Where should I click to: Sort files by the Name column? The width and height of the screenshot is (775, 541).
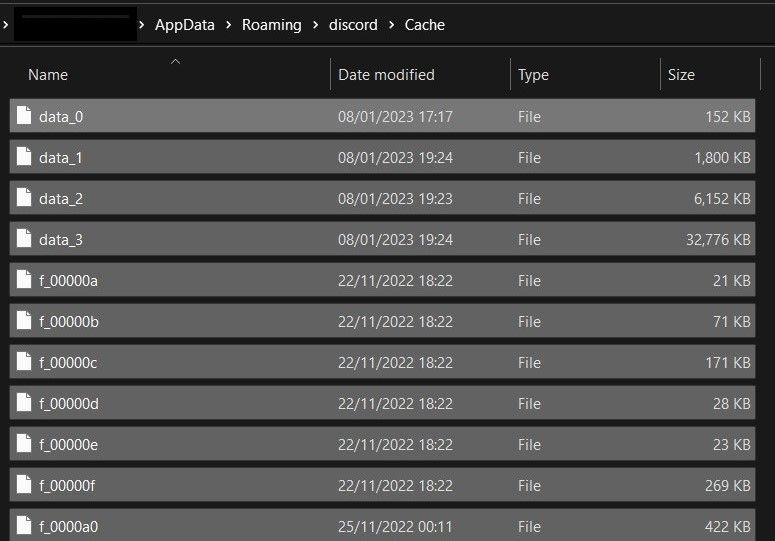(x=48, y=75)
